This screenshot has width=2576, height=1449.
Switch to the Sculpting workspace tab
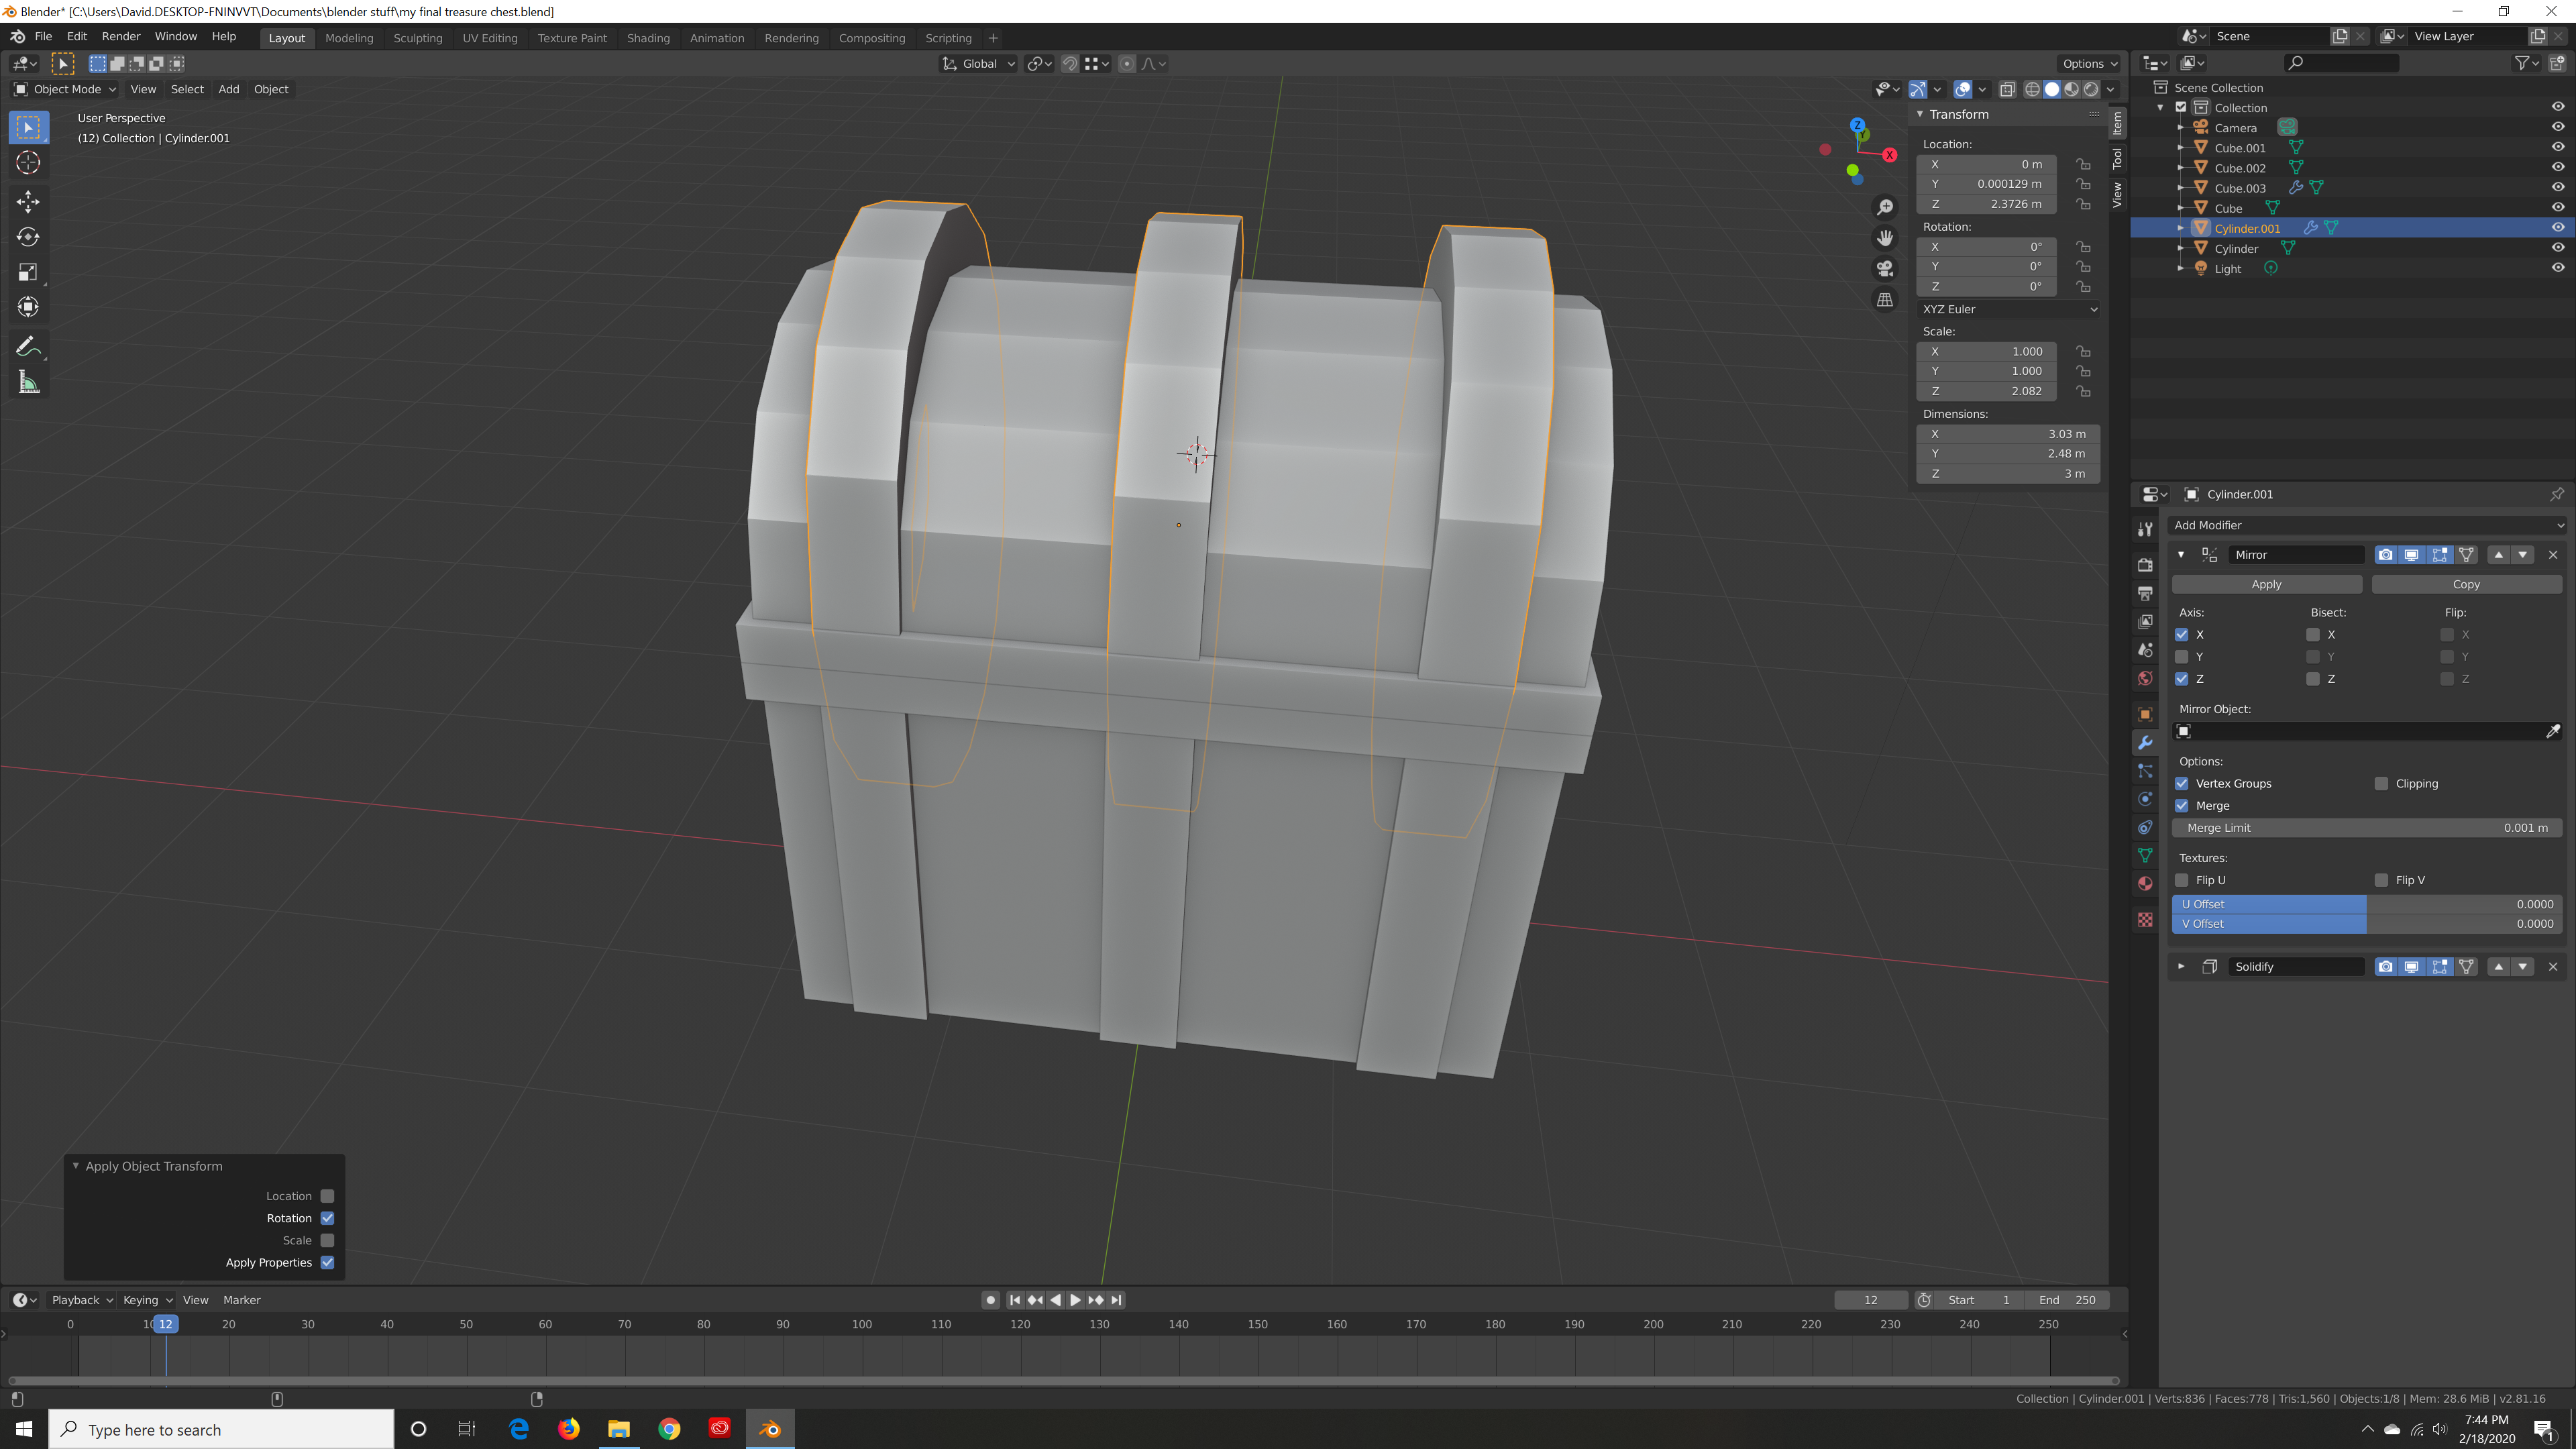click(x=417, y=38)
